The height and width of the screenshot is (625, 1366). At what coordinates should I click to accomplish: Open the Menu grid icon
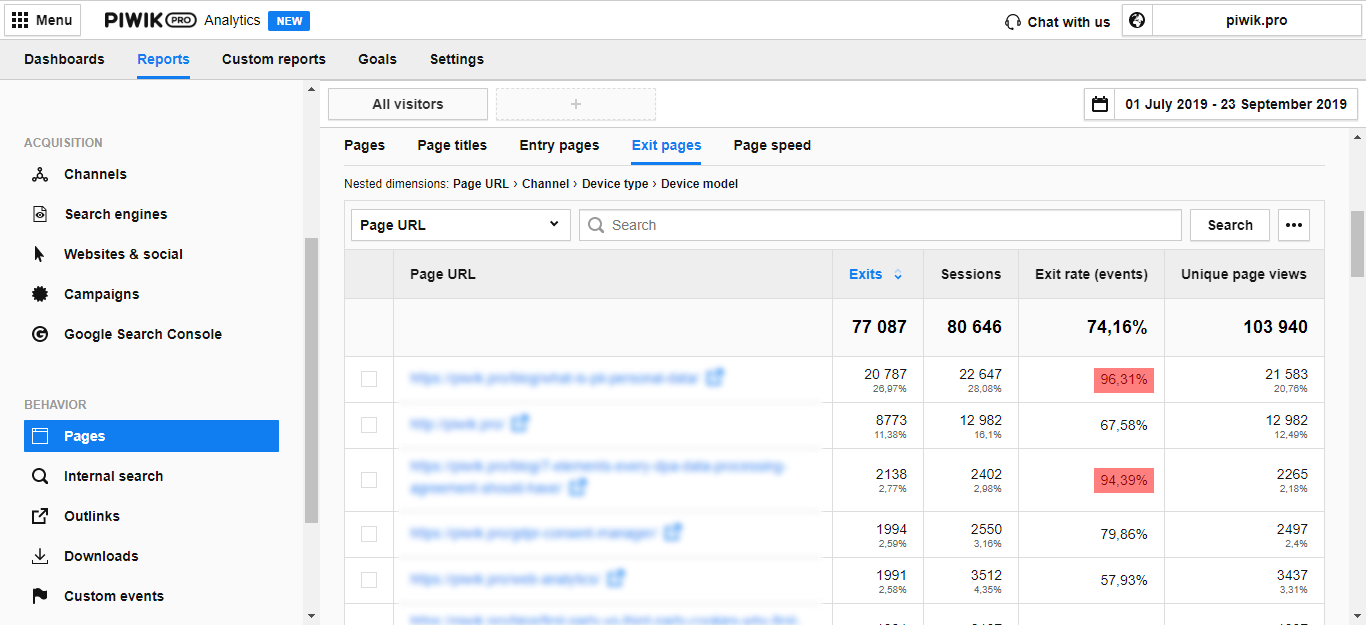20,20
